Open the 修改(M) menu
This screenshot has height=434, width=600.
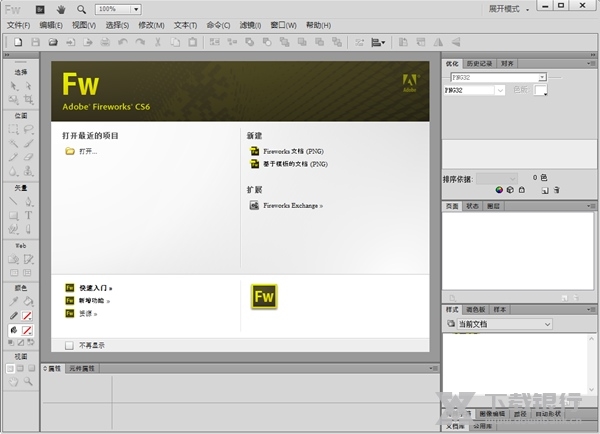point(152,24)
